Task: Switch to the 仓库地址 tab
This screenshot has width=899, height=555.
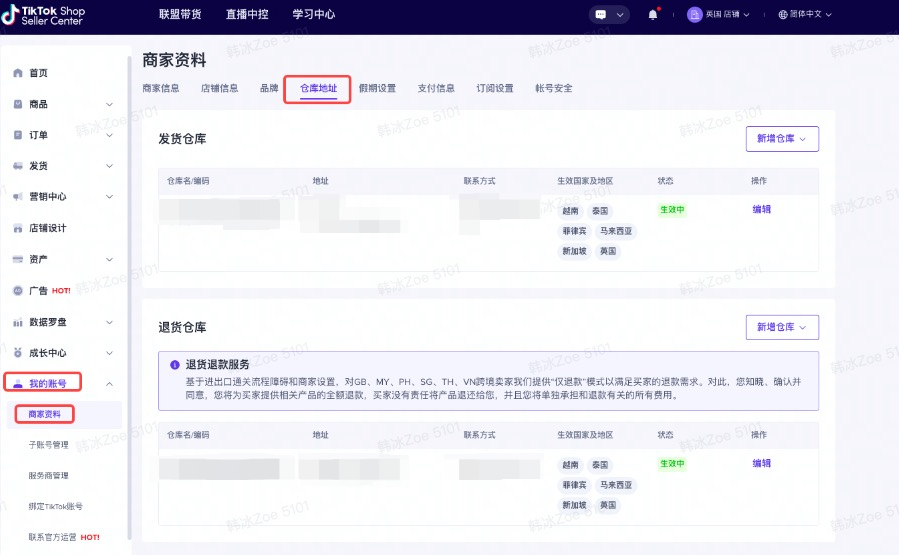Action: (x=318, y=88)
